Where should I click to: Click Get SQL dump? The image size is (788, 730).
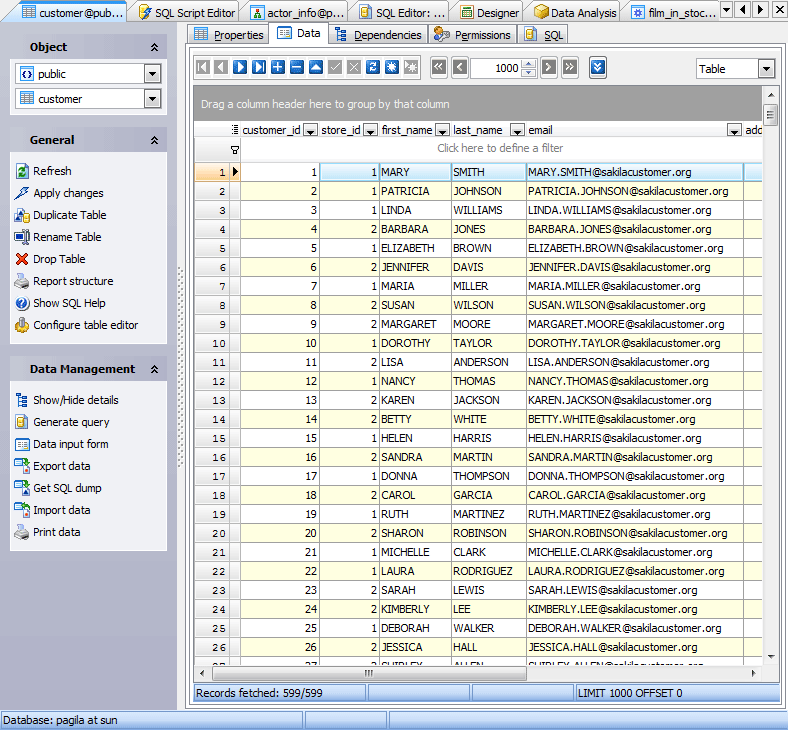(x=67, y=488)
